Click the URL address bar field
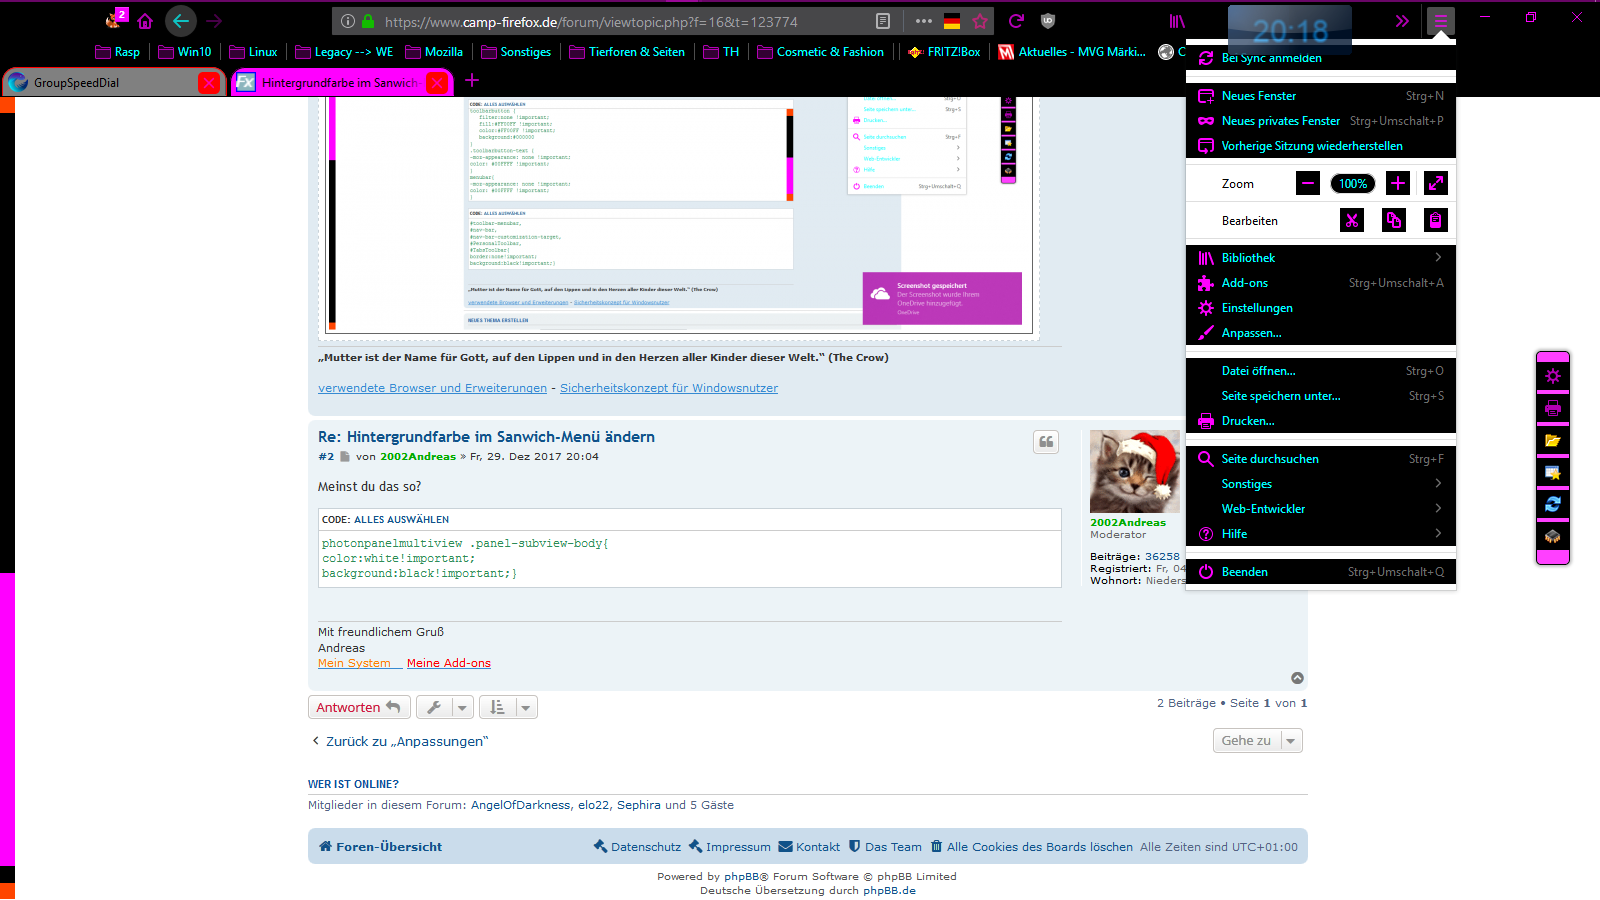This screenshot has width=1600, height=900. 620,21
